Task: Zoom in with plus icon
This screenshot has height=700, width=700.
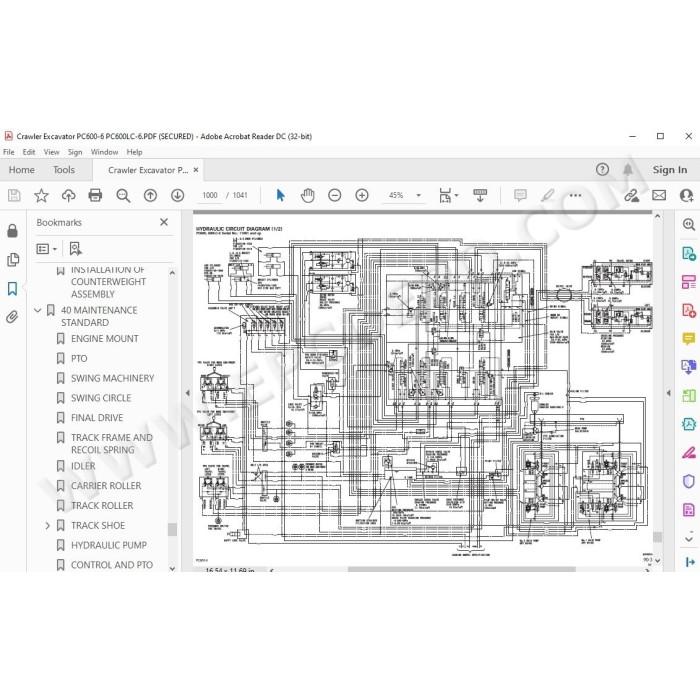Action: 362,195
